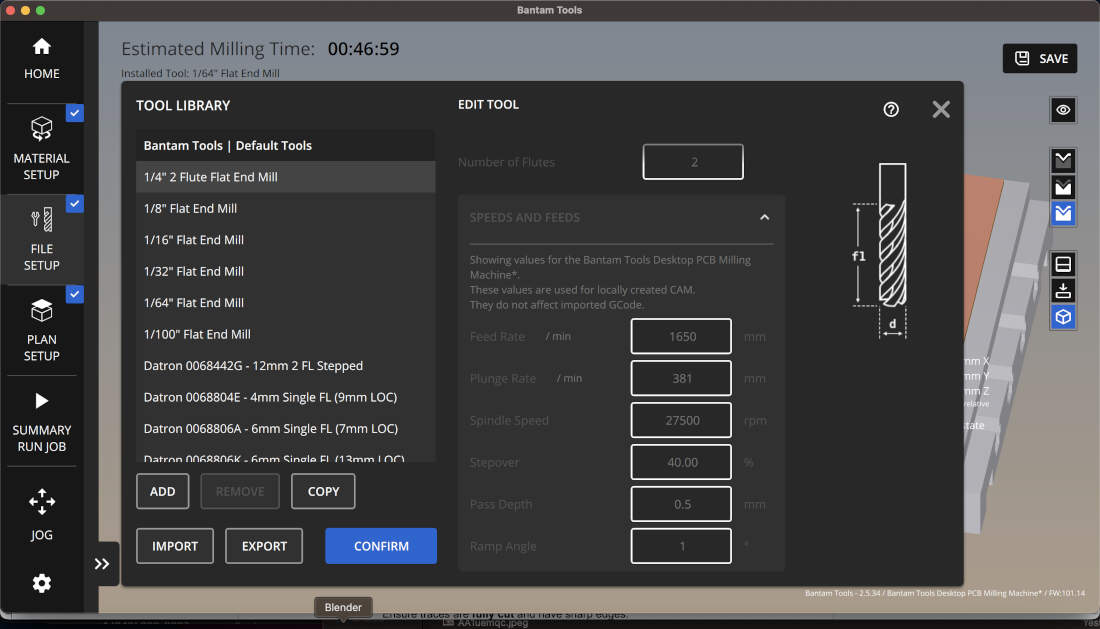Toggle preview visibility eye icon

coord(1063,110)
